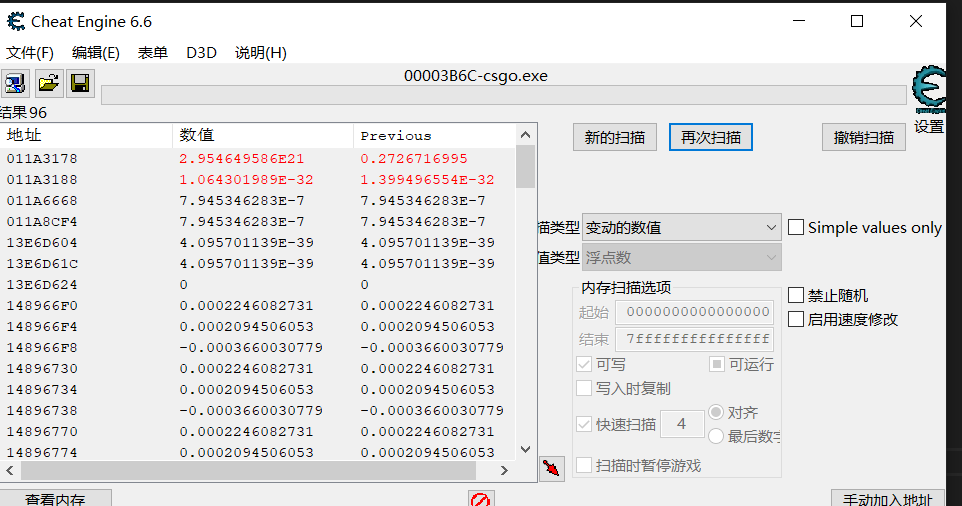Click the Cheat Engine logo above 设置

[929, 90]
